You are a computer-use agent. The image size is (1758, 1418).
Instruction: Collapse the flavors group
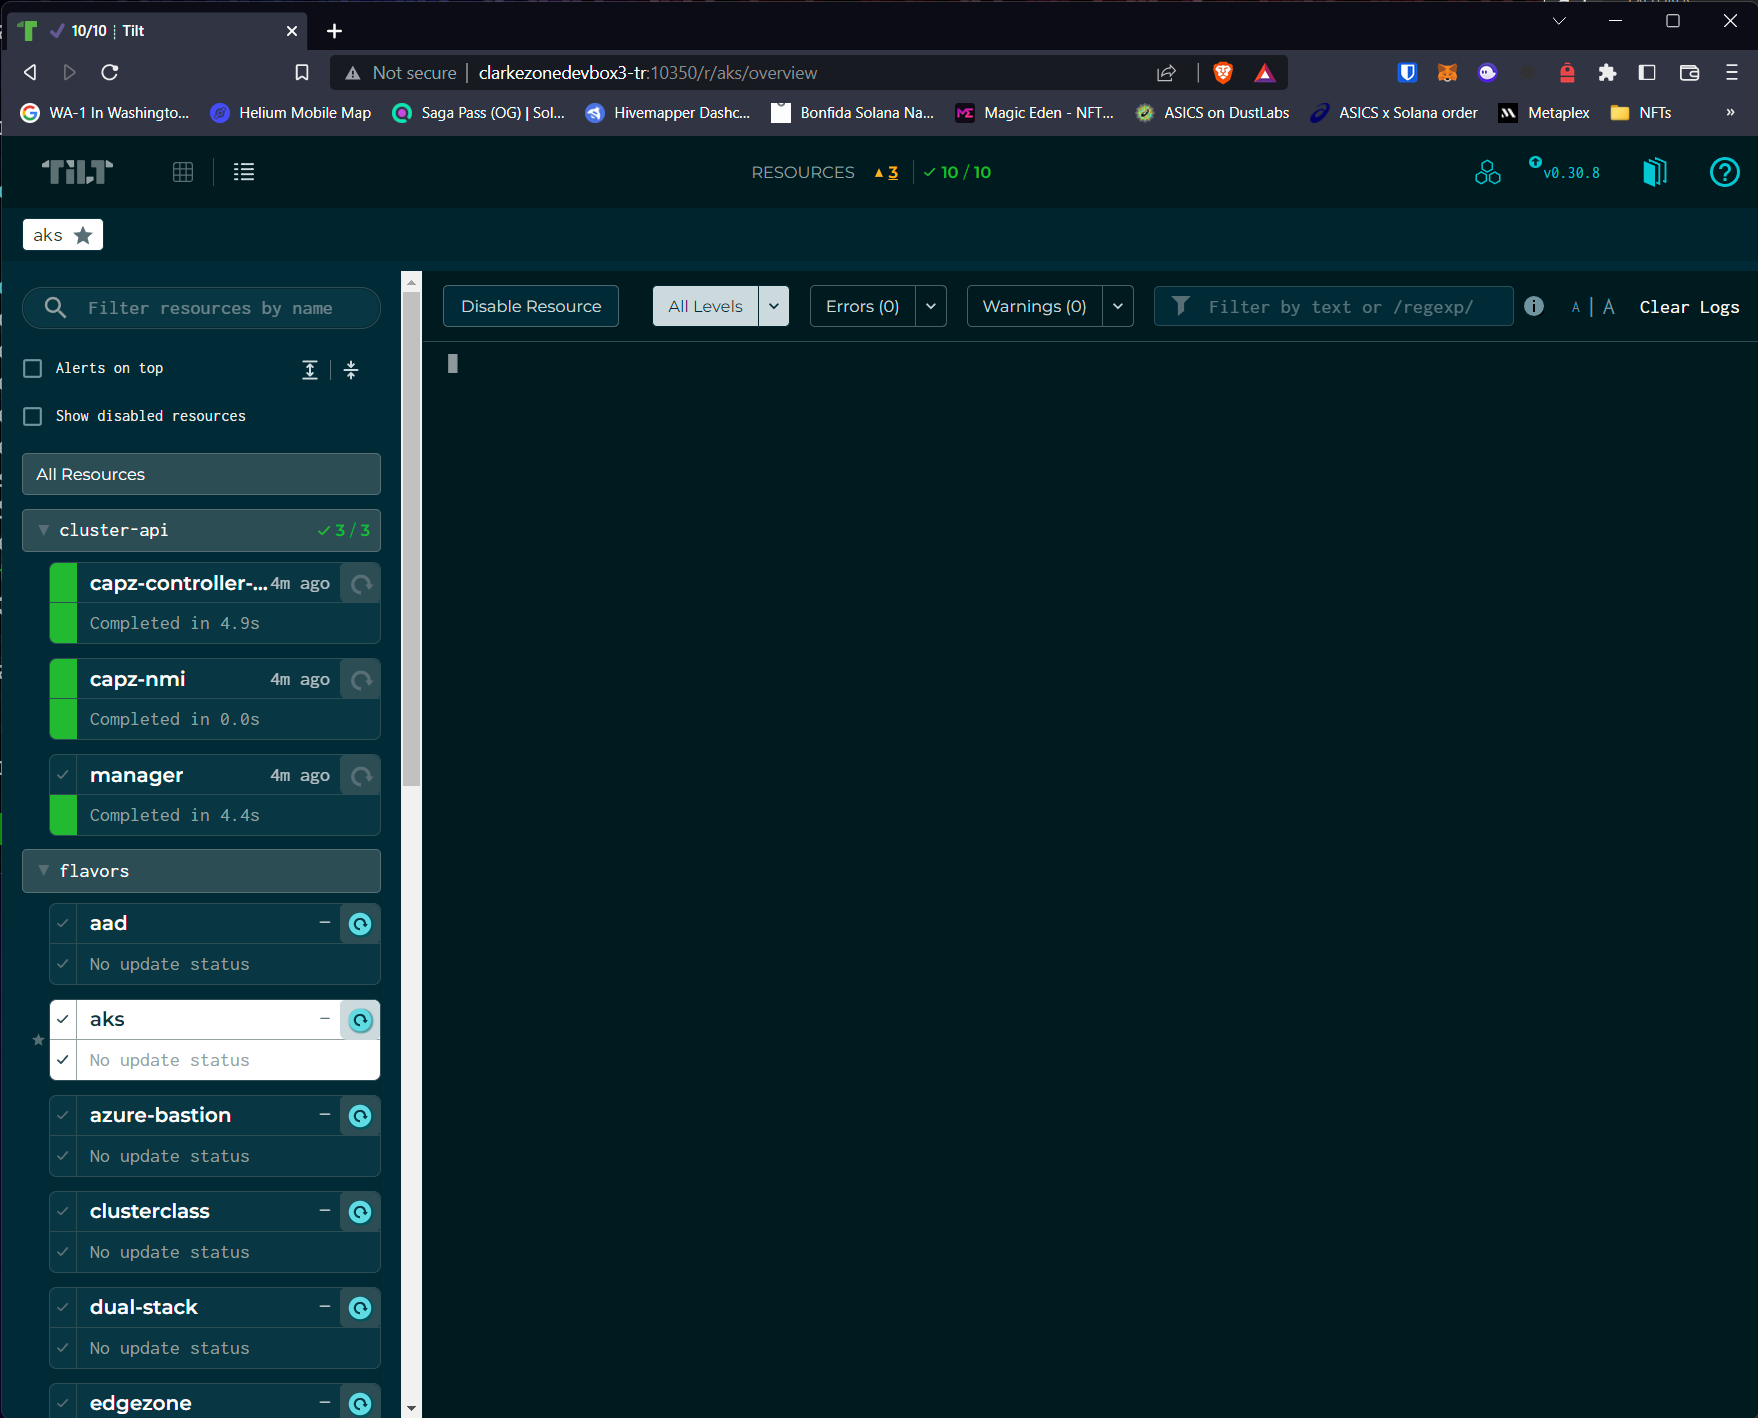[44, 871]
